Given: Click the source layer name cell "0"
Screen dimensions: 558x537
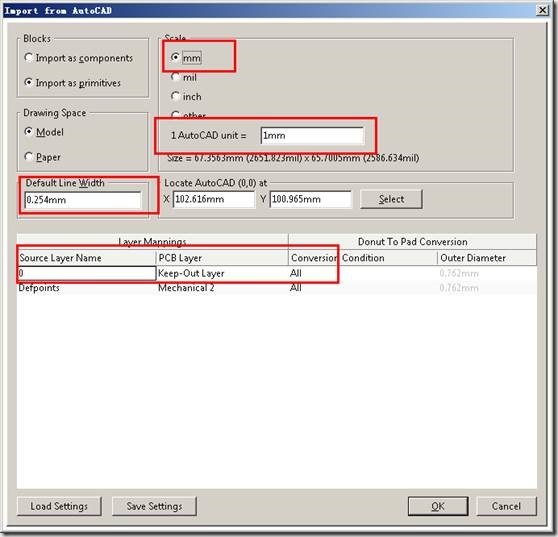Looking at the screenshot, I should pos(86,273).
